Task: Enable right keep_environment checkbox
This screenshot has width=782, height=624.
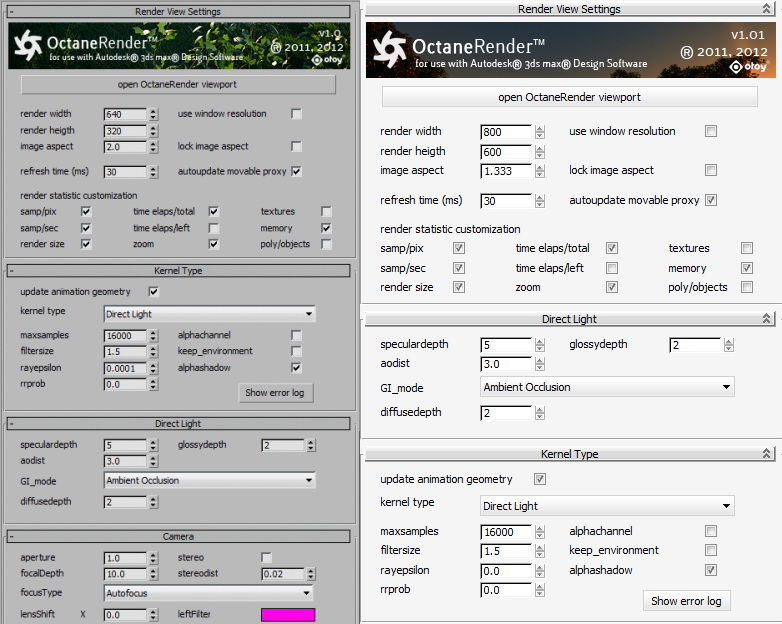Action: tap(711, 550)
